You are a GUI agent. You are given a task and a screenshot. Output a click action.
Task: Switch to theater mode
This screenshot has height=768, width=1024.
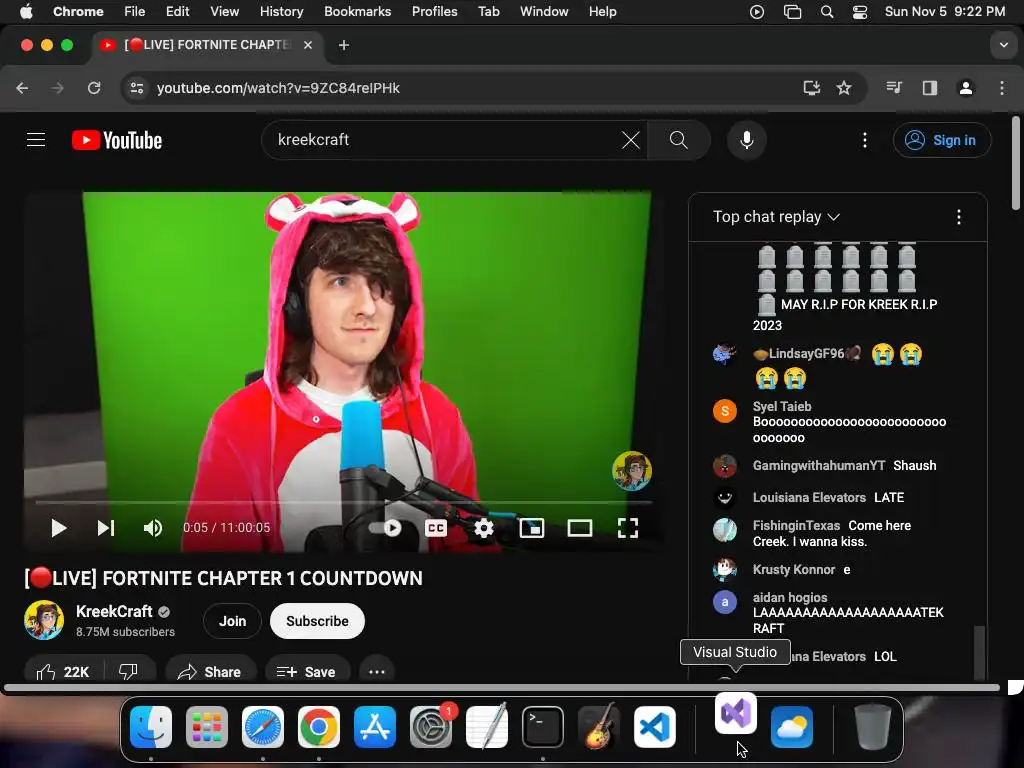coord(579,528)
